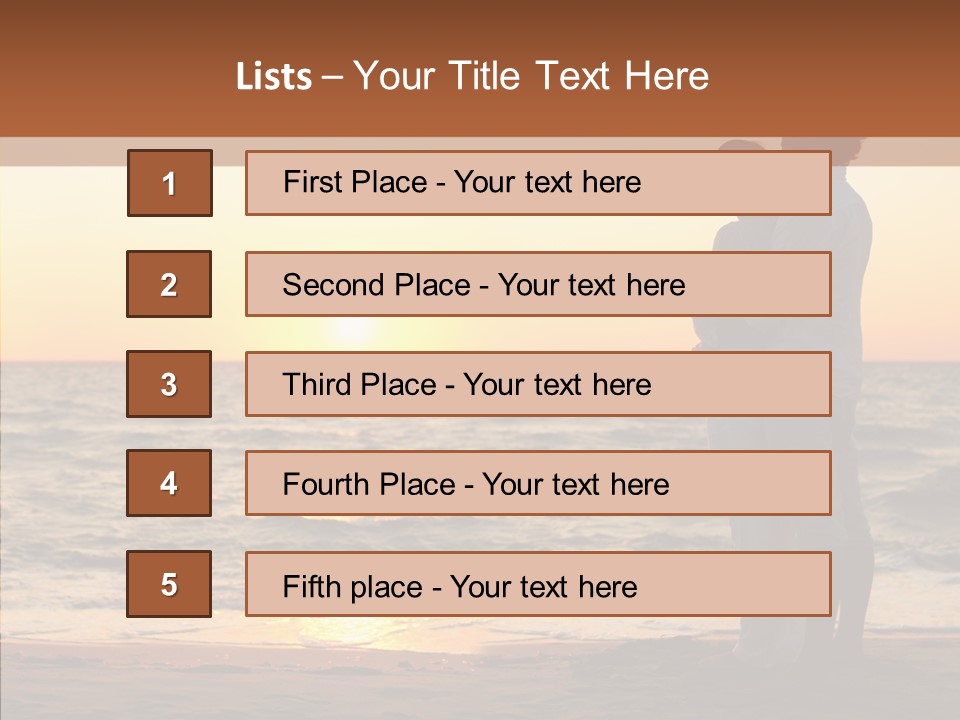Click the number 4 box
Image resolution: width=960 pixels, height=720 pixels.
169,483
